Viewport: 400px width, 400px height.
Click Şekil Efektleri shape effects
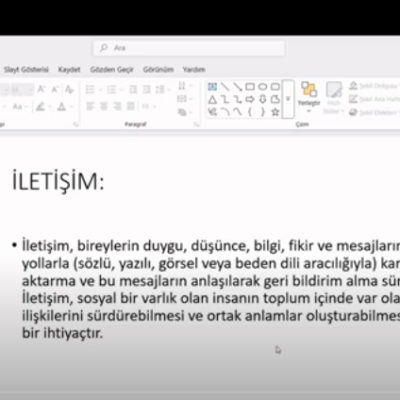(x=373, y=112)
